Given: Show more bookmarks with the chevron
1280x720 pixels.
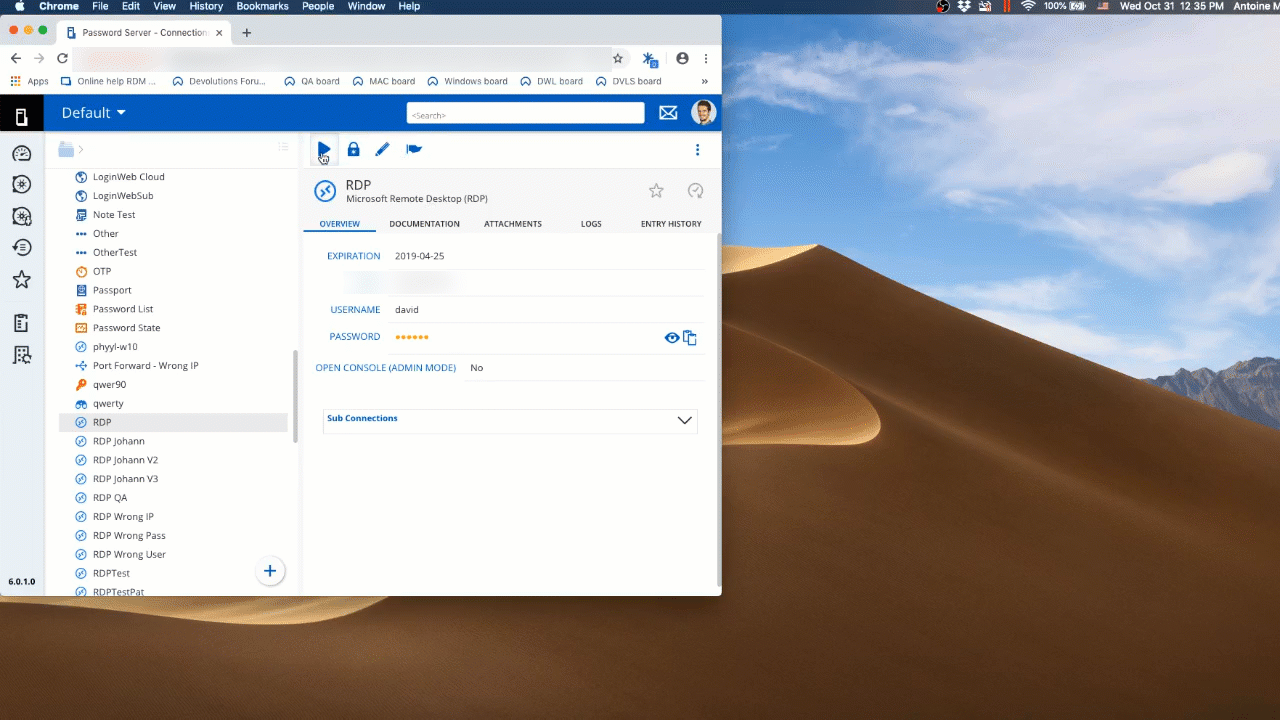Looking at the screenshot, I should tap(705, 82).
